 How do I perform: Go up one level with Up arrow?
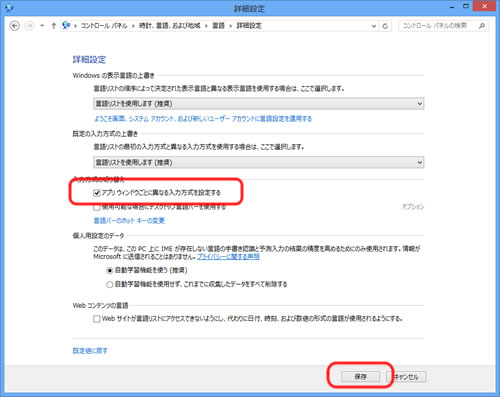coord(53,26)
